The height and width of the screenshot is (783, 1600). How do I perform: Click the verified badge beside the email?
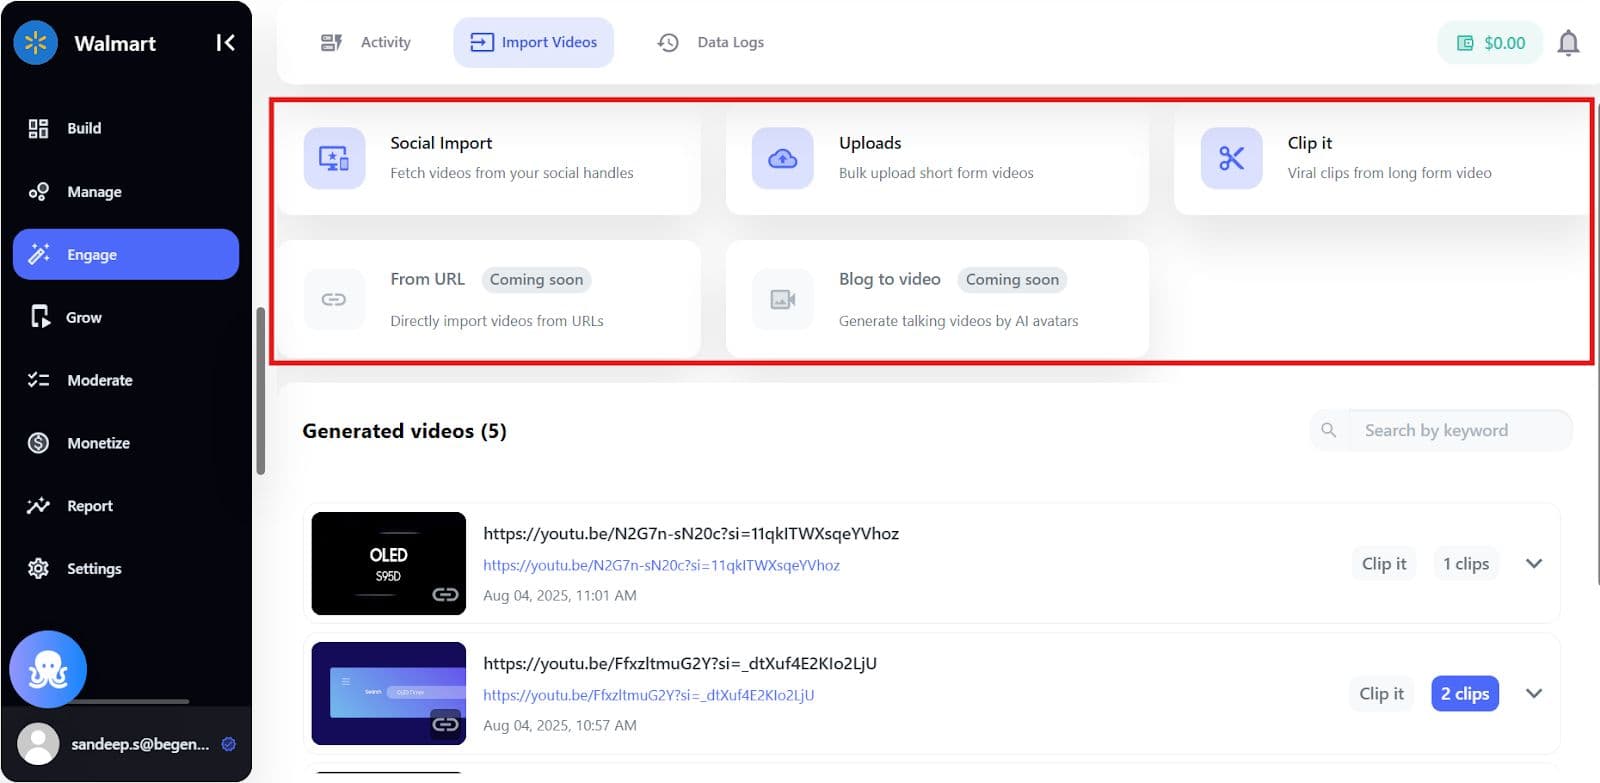228,744
